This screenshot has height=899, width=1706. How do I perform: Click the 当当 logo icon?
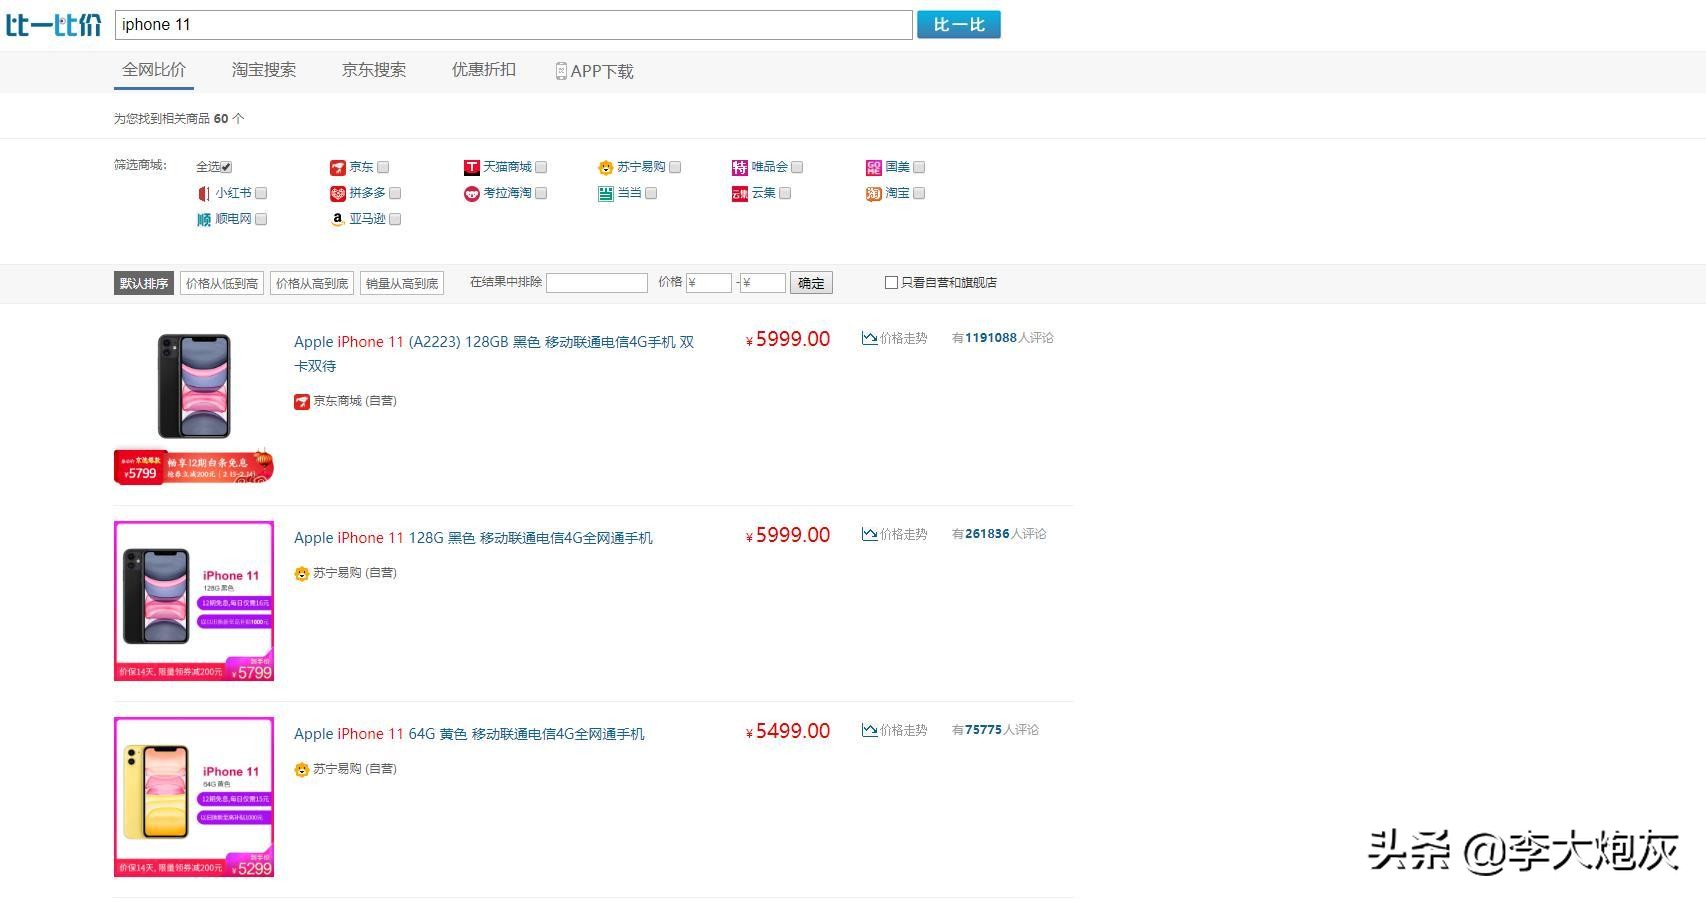606,194
